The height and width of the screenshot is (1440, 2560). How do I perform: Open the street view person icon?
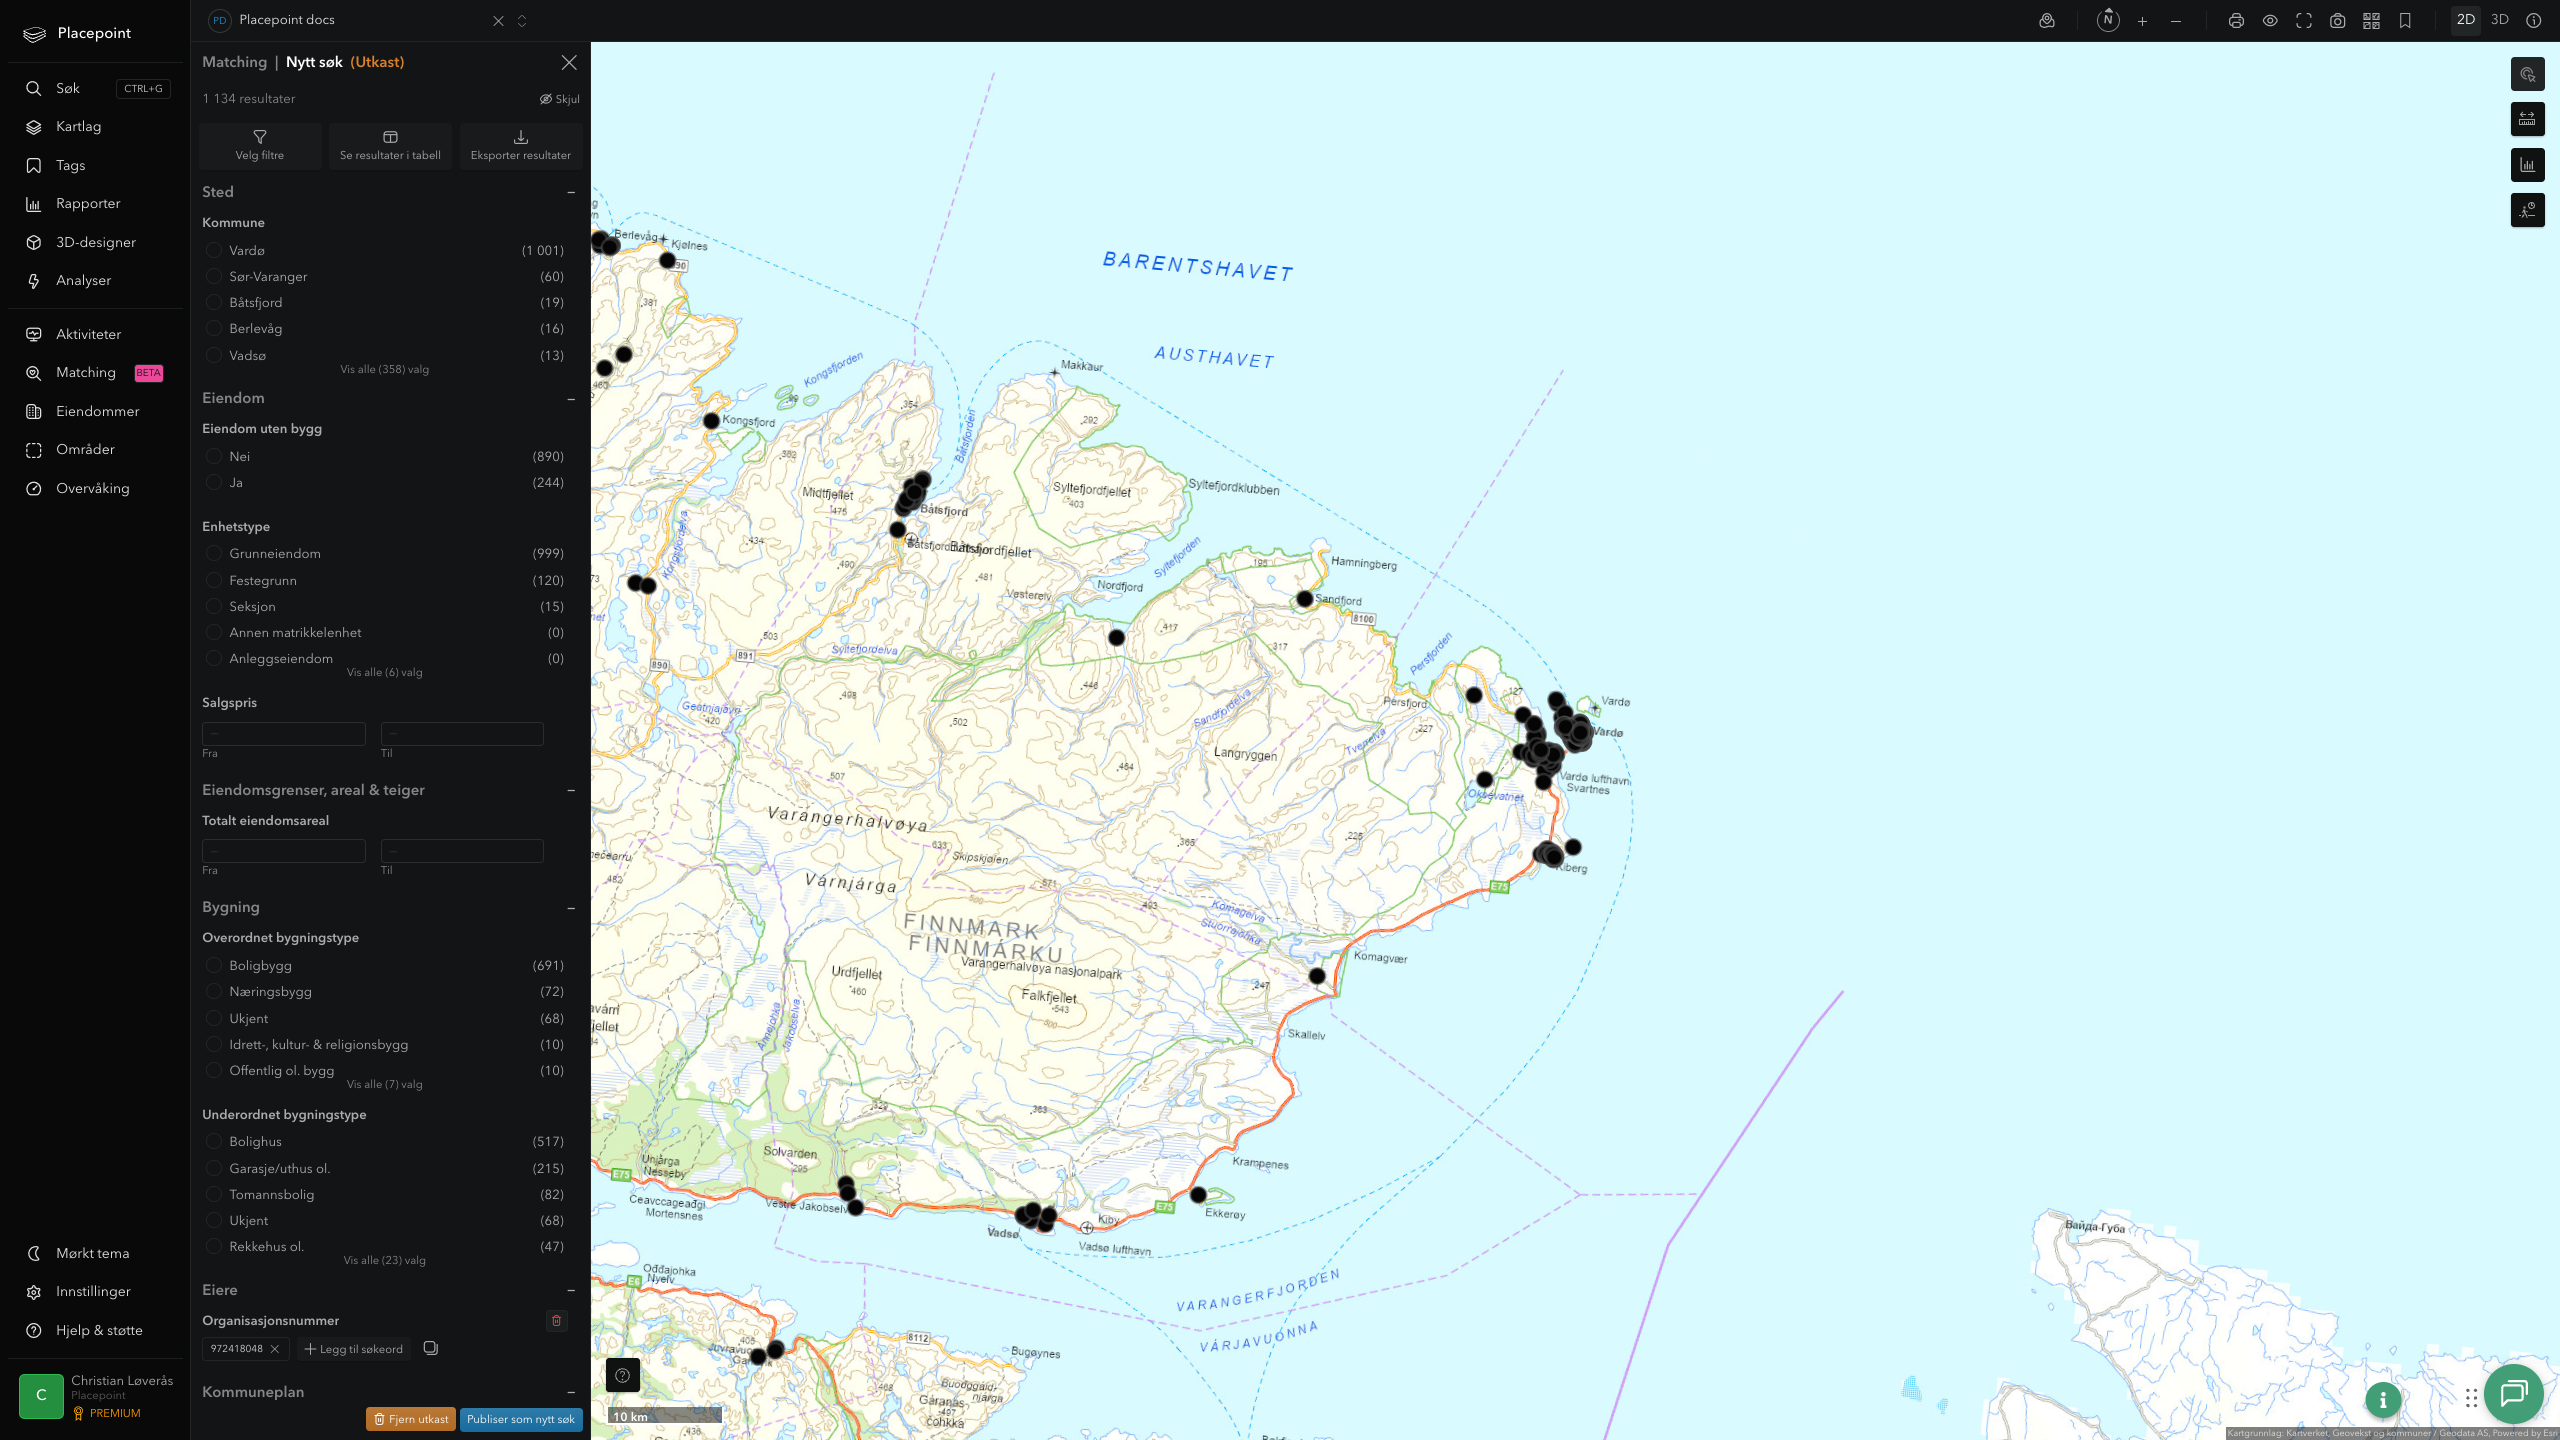tap(2527, 210)
